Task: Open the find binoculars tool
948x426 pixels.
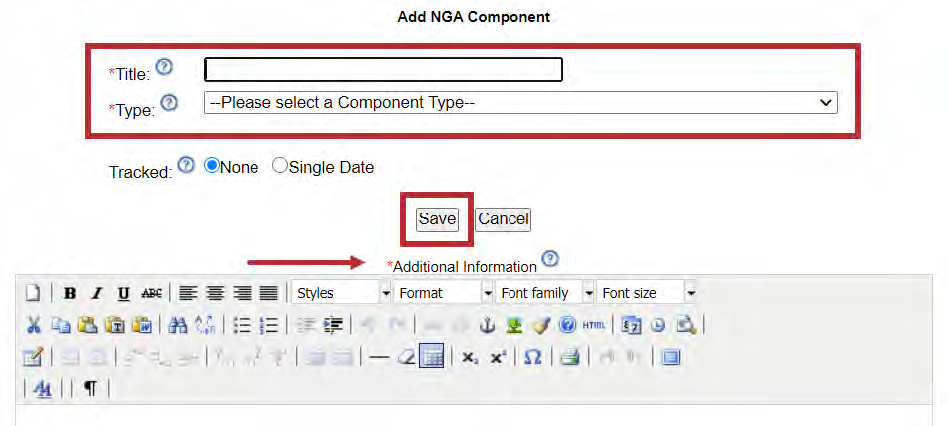Action: 178,325
